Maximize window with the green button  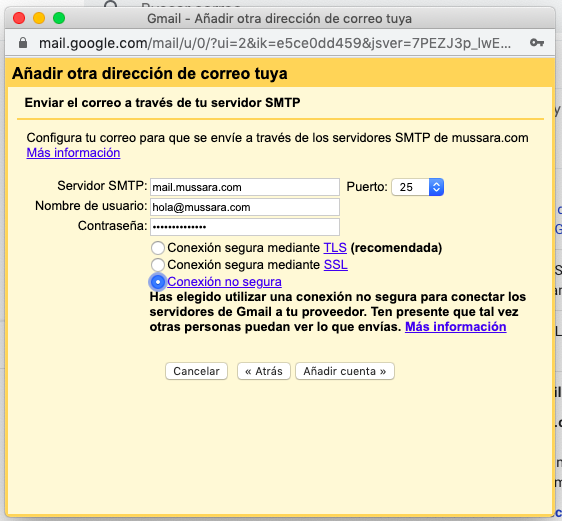(x=59, y=18)
